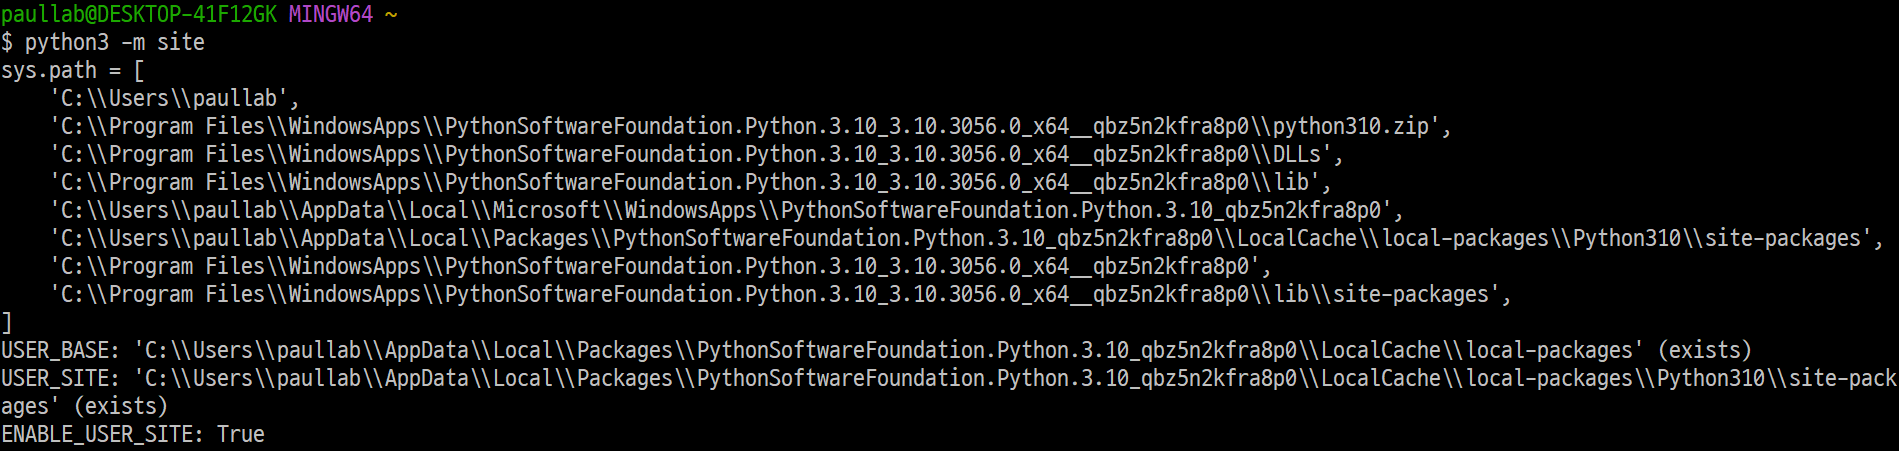This screenshot has width=1899, height=451.
Task: Click the 'sys.path = [' line
Action: point(73,71)
